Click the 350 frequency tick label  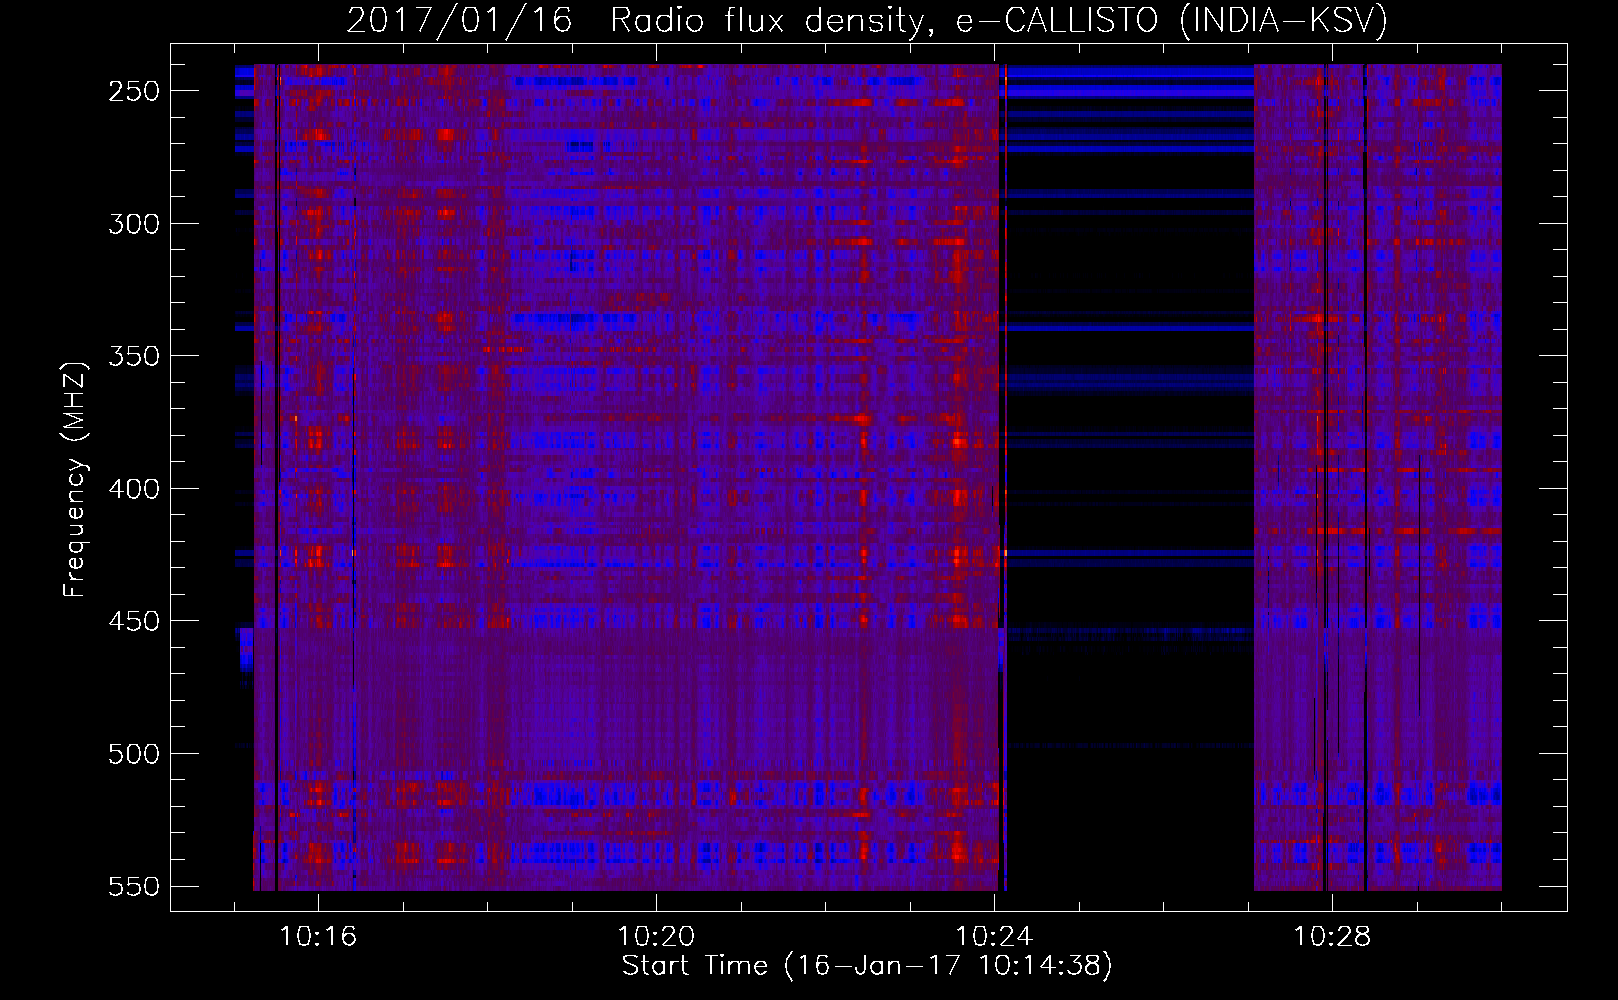coord(134,356)
